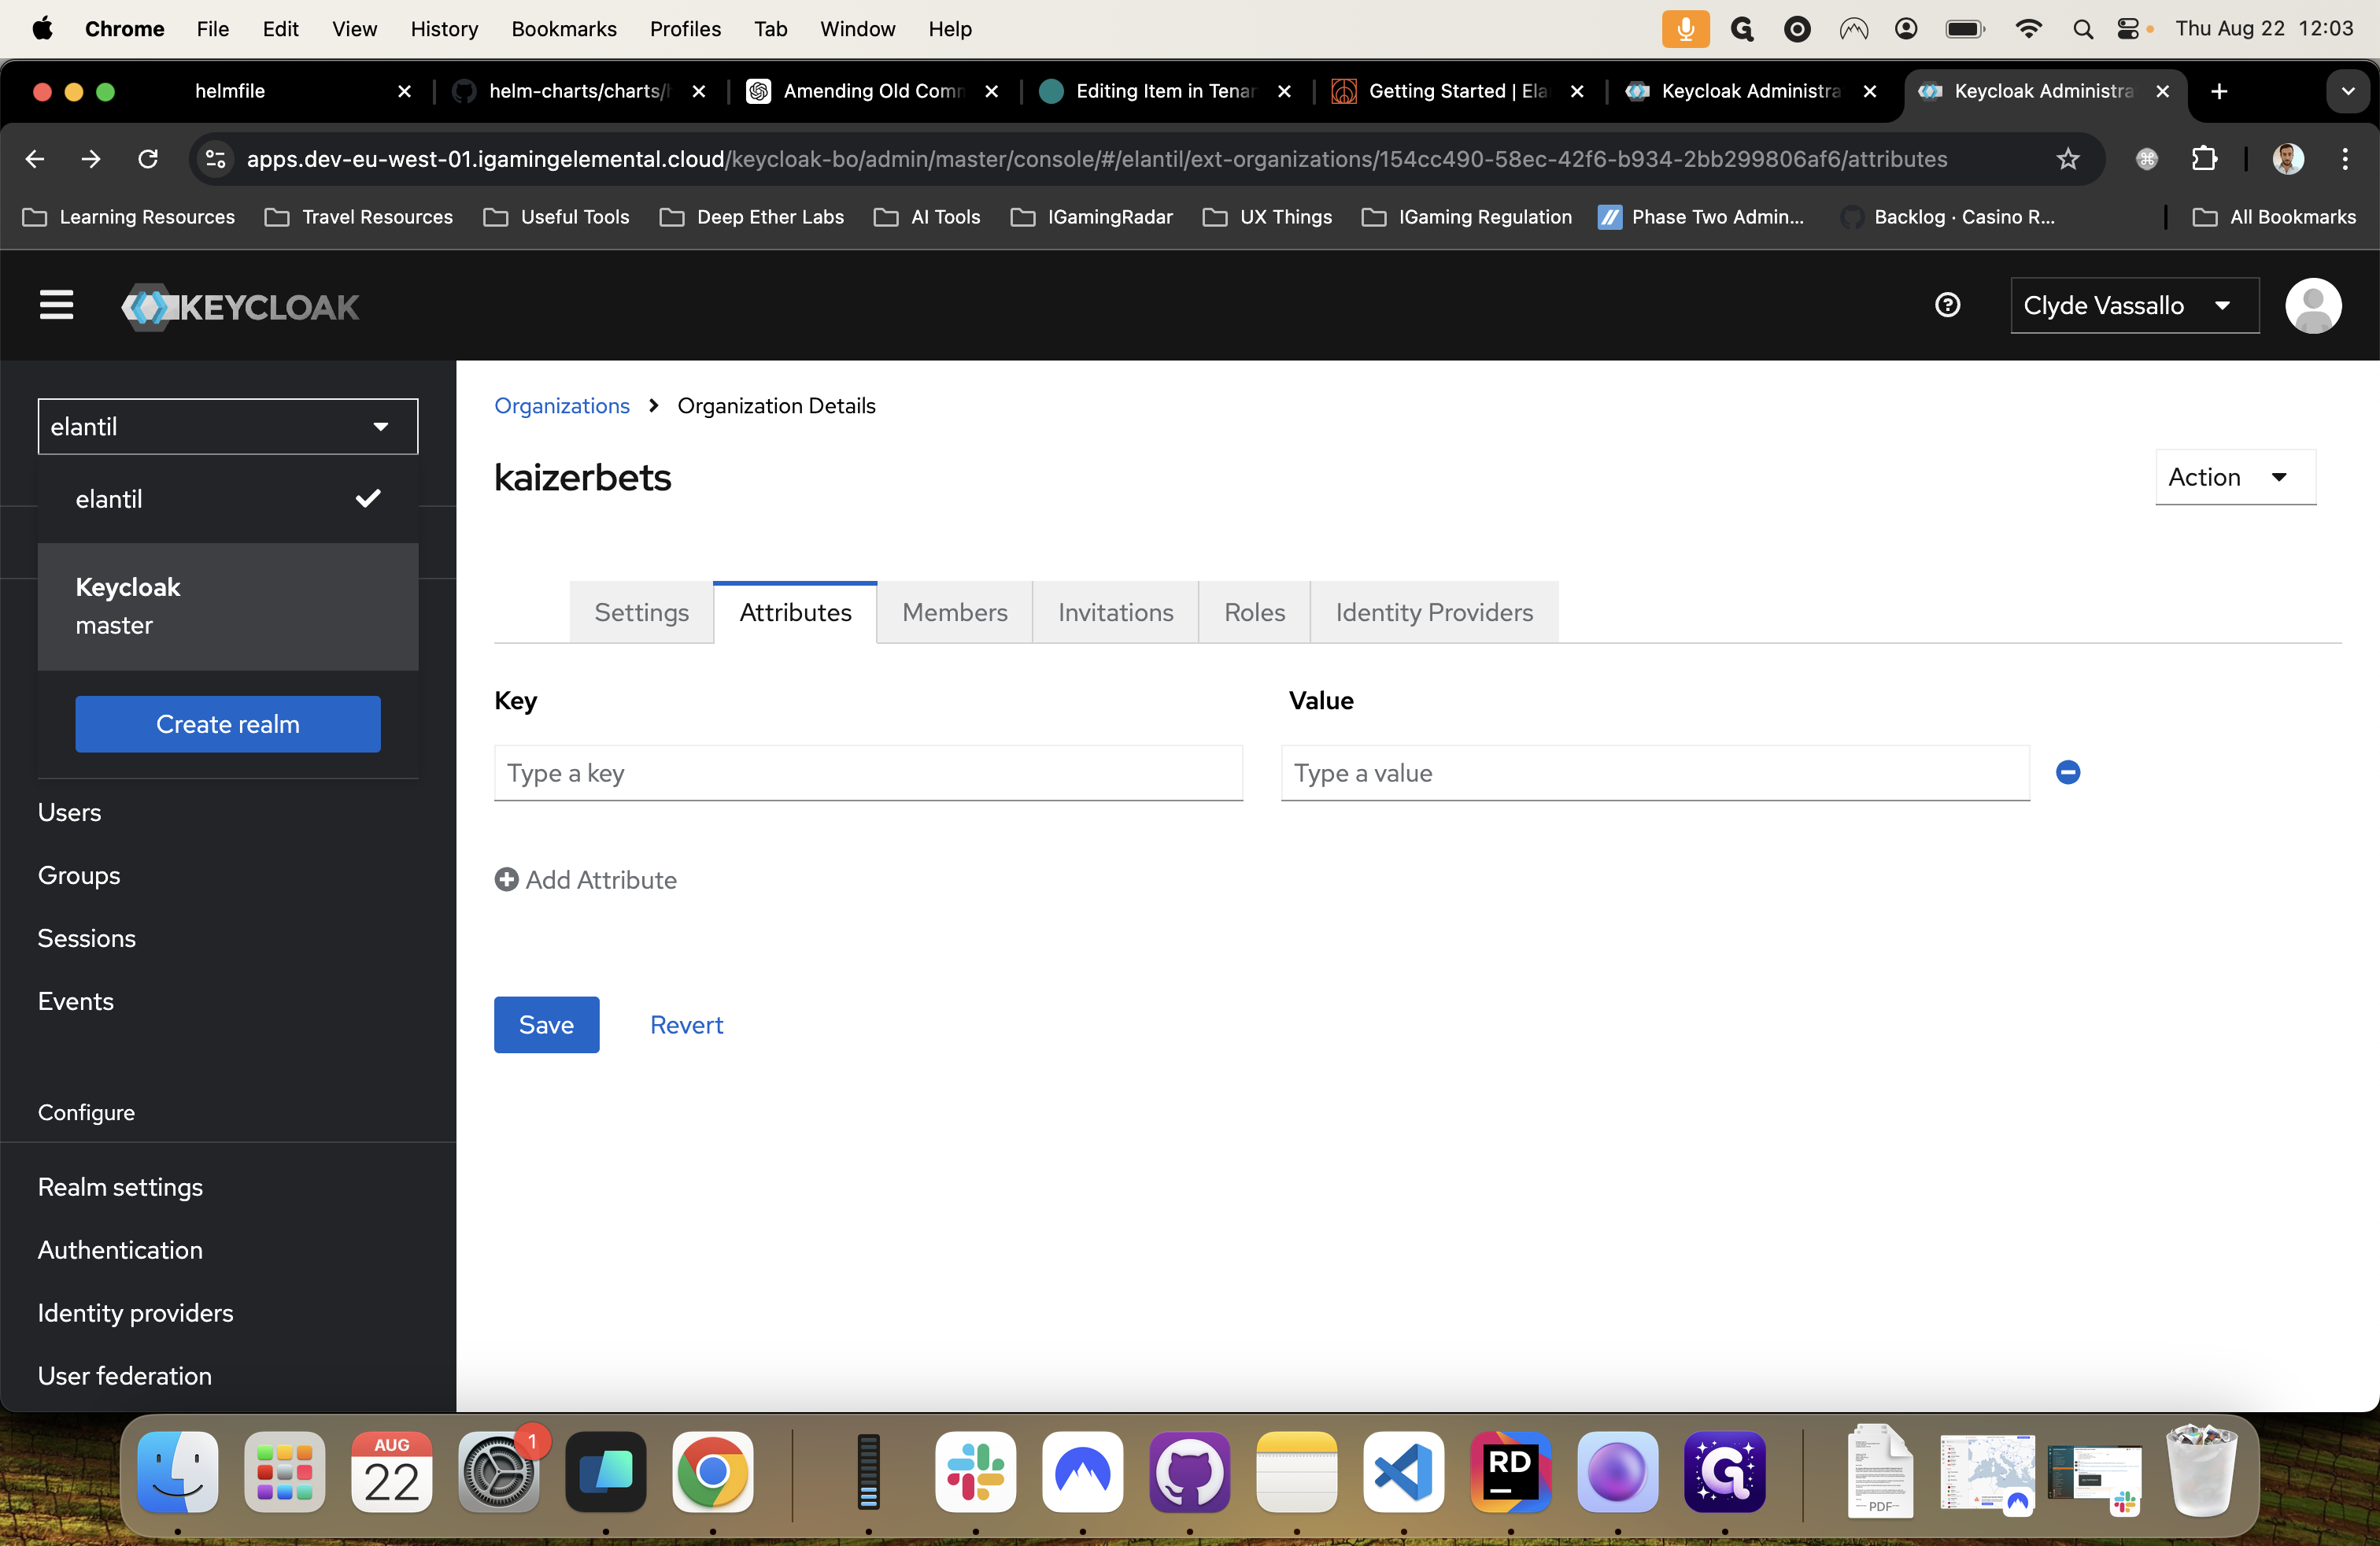
Task: Click the Keycloak logo
Action: click(240, 306)
